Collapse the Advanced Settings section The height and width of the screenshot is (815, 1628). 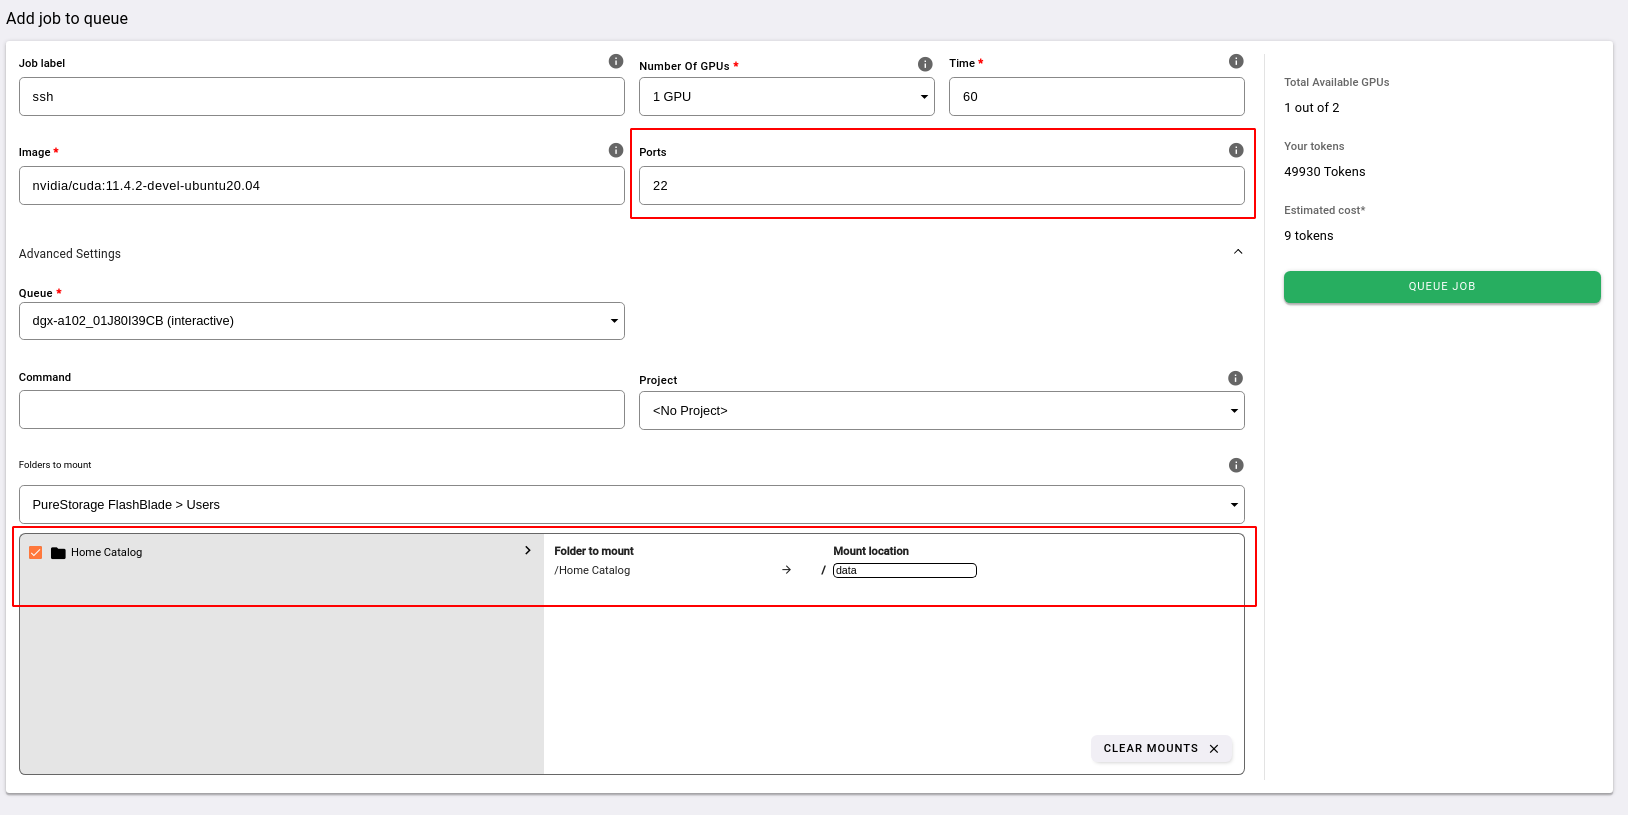[x=1238, y=252]
